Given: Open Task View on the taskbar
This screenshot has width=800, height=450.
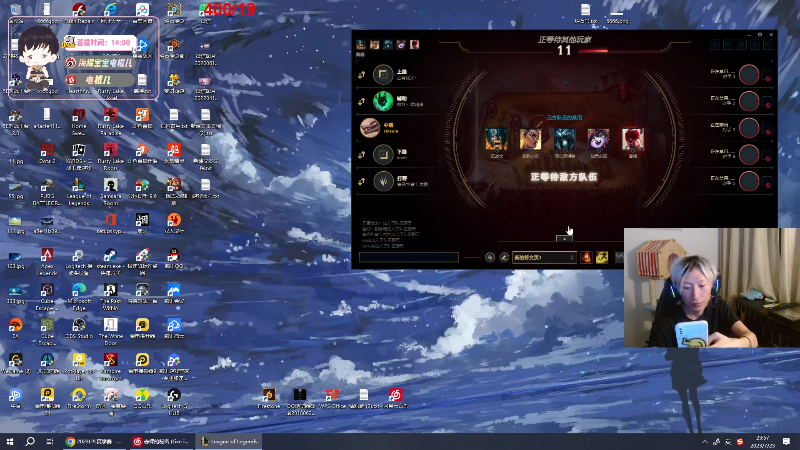Looking at the screenshot, I should pyautogui.click(x=49, y=441).
